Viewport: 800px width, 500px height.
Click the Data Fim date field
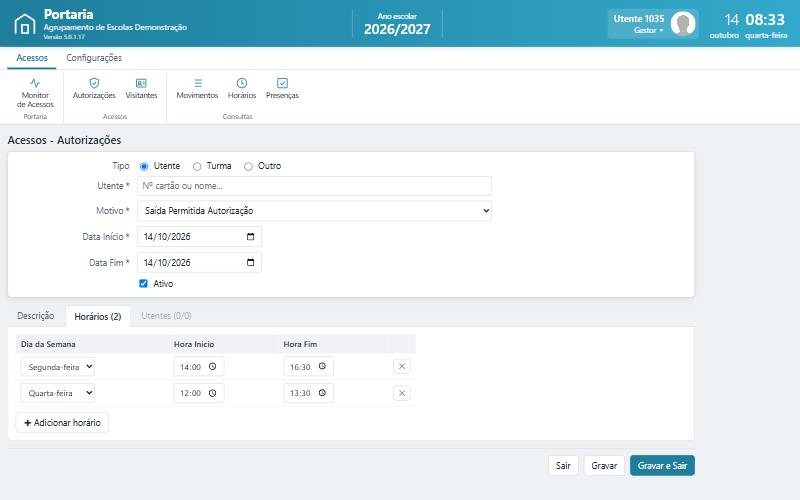199,263
